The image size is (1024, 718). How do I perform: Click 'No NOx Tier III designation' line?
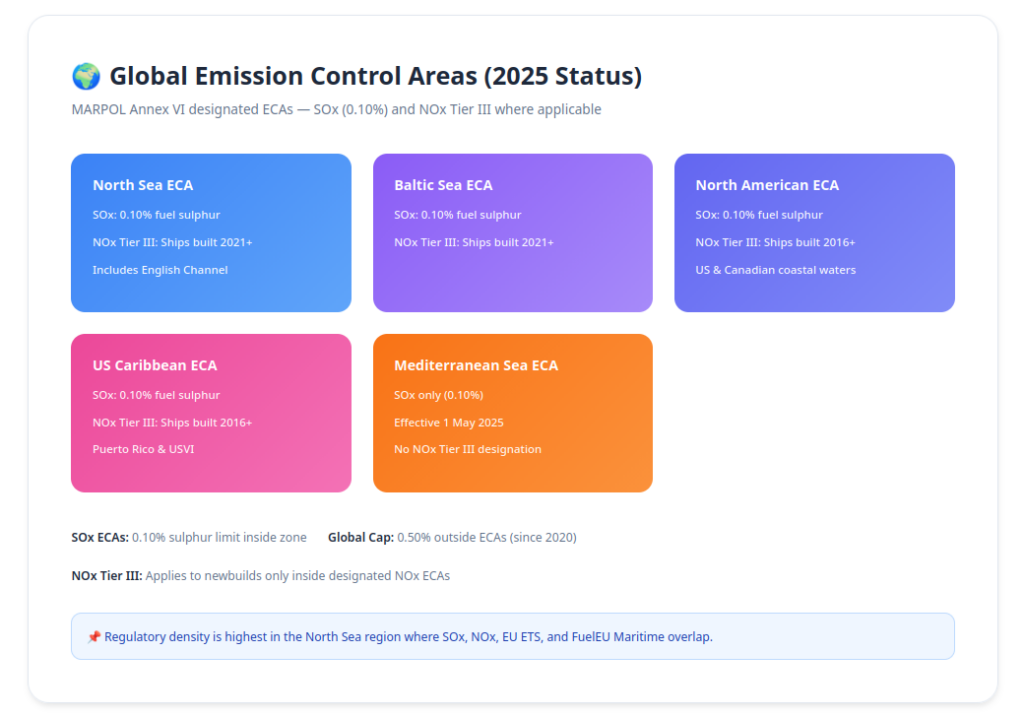click(x=467, y=450)
